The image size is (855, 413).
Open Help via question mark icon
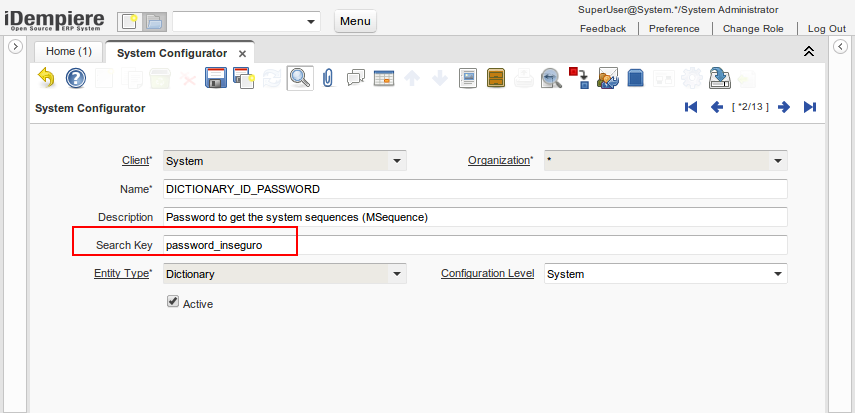coord(76,78)
